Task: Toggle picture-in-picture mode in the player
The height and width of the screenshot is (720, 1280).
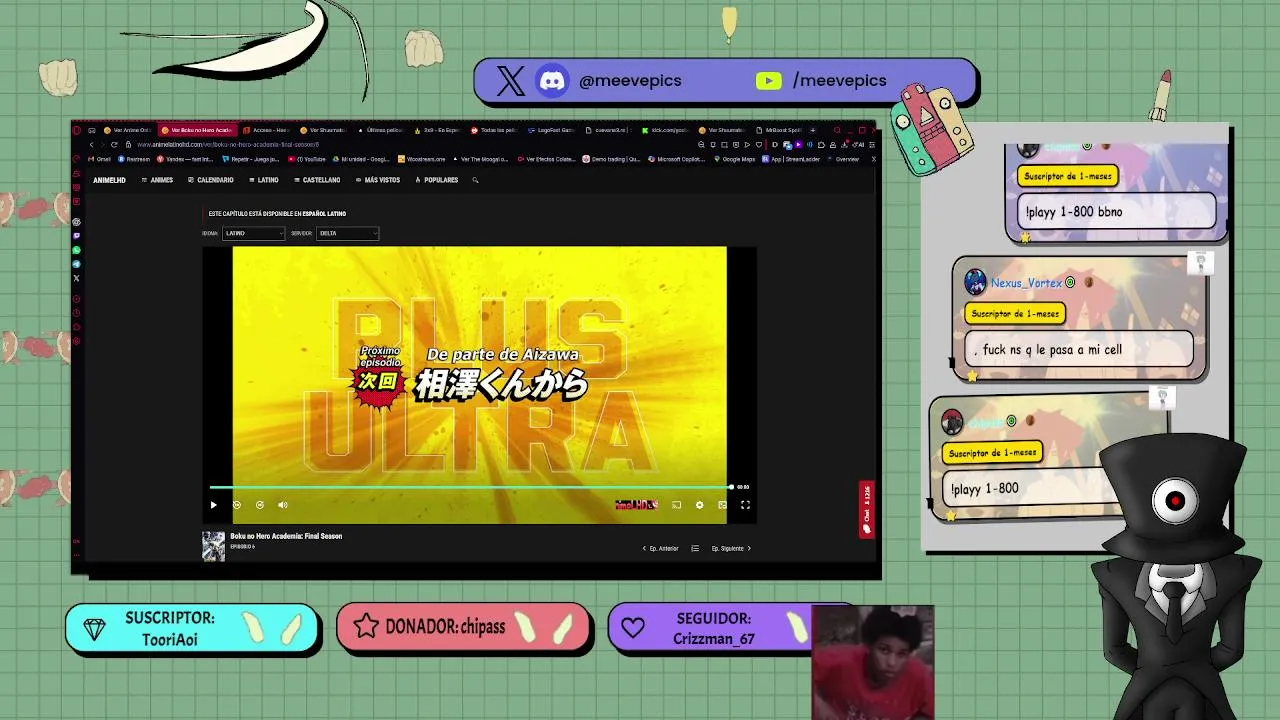Action: point(722,505)
